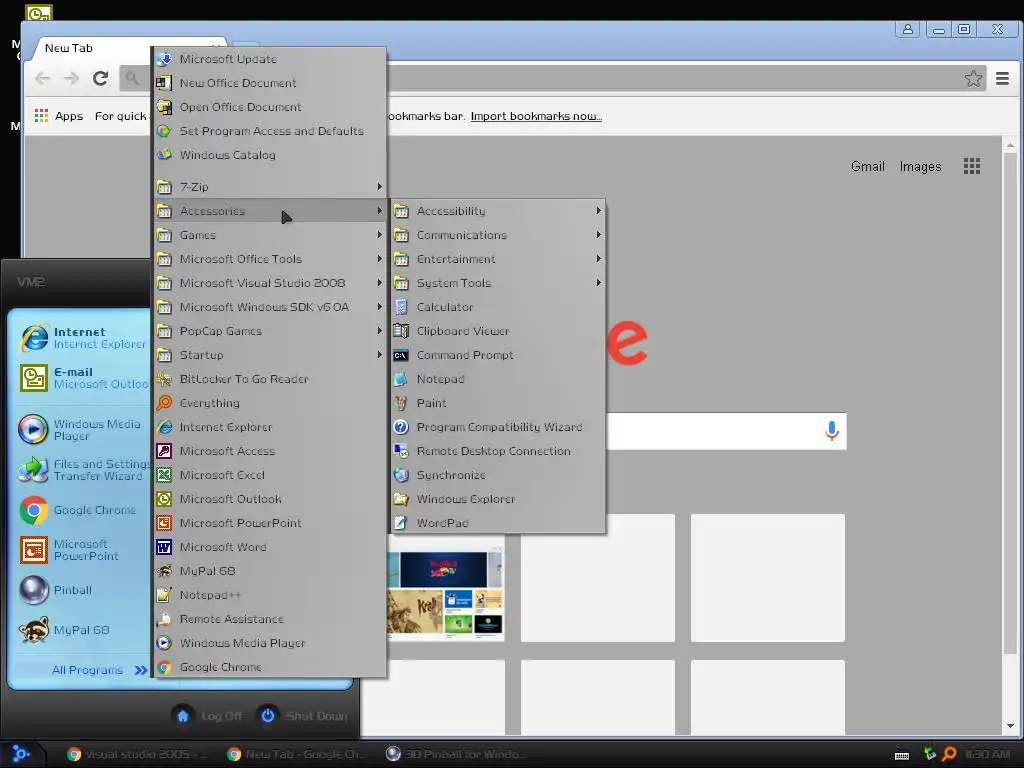The image size is (1024, 768).
Task: Expand Microsoft Windows SDK v6.0A folder
Action: [x=270, y=307]
